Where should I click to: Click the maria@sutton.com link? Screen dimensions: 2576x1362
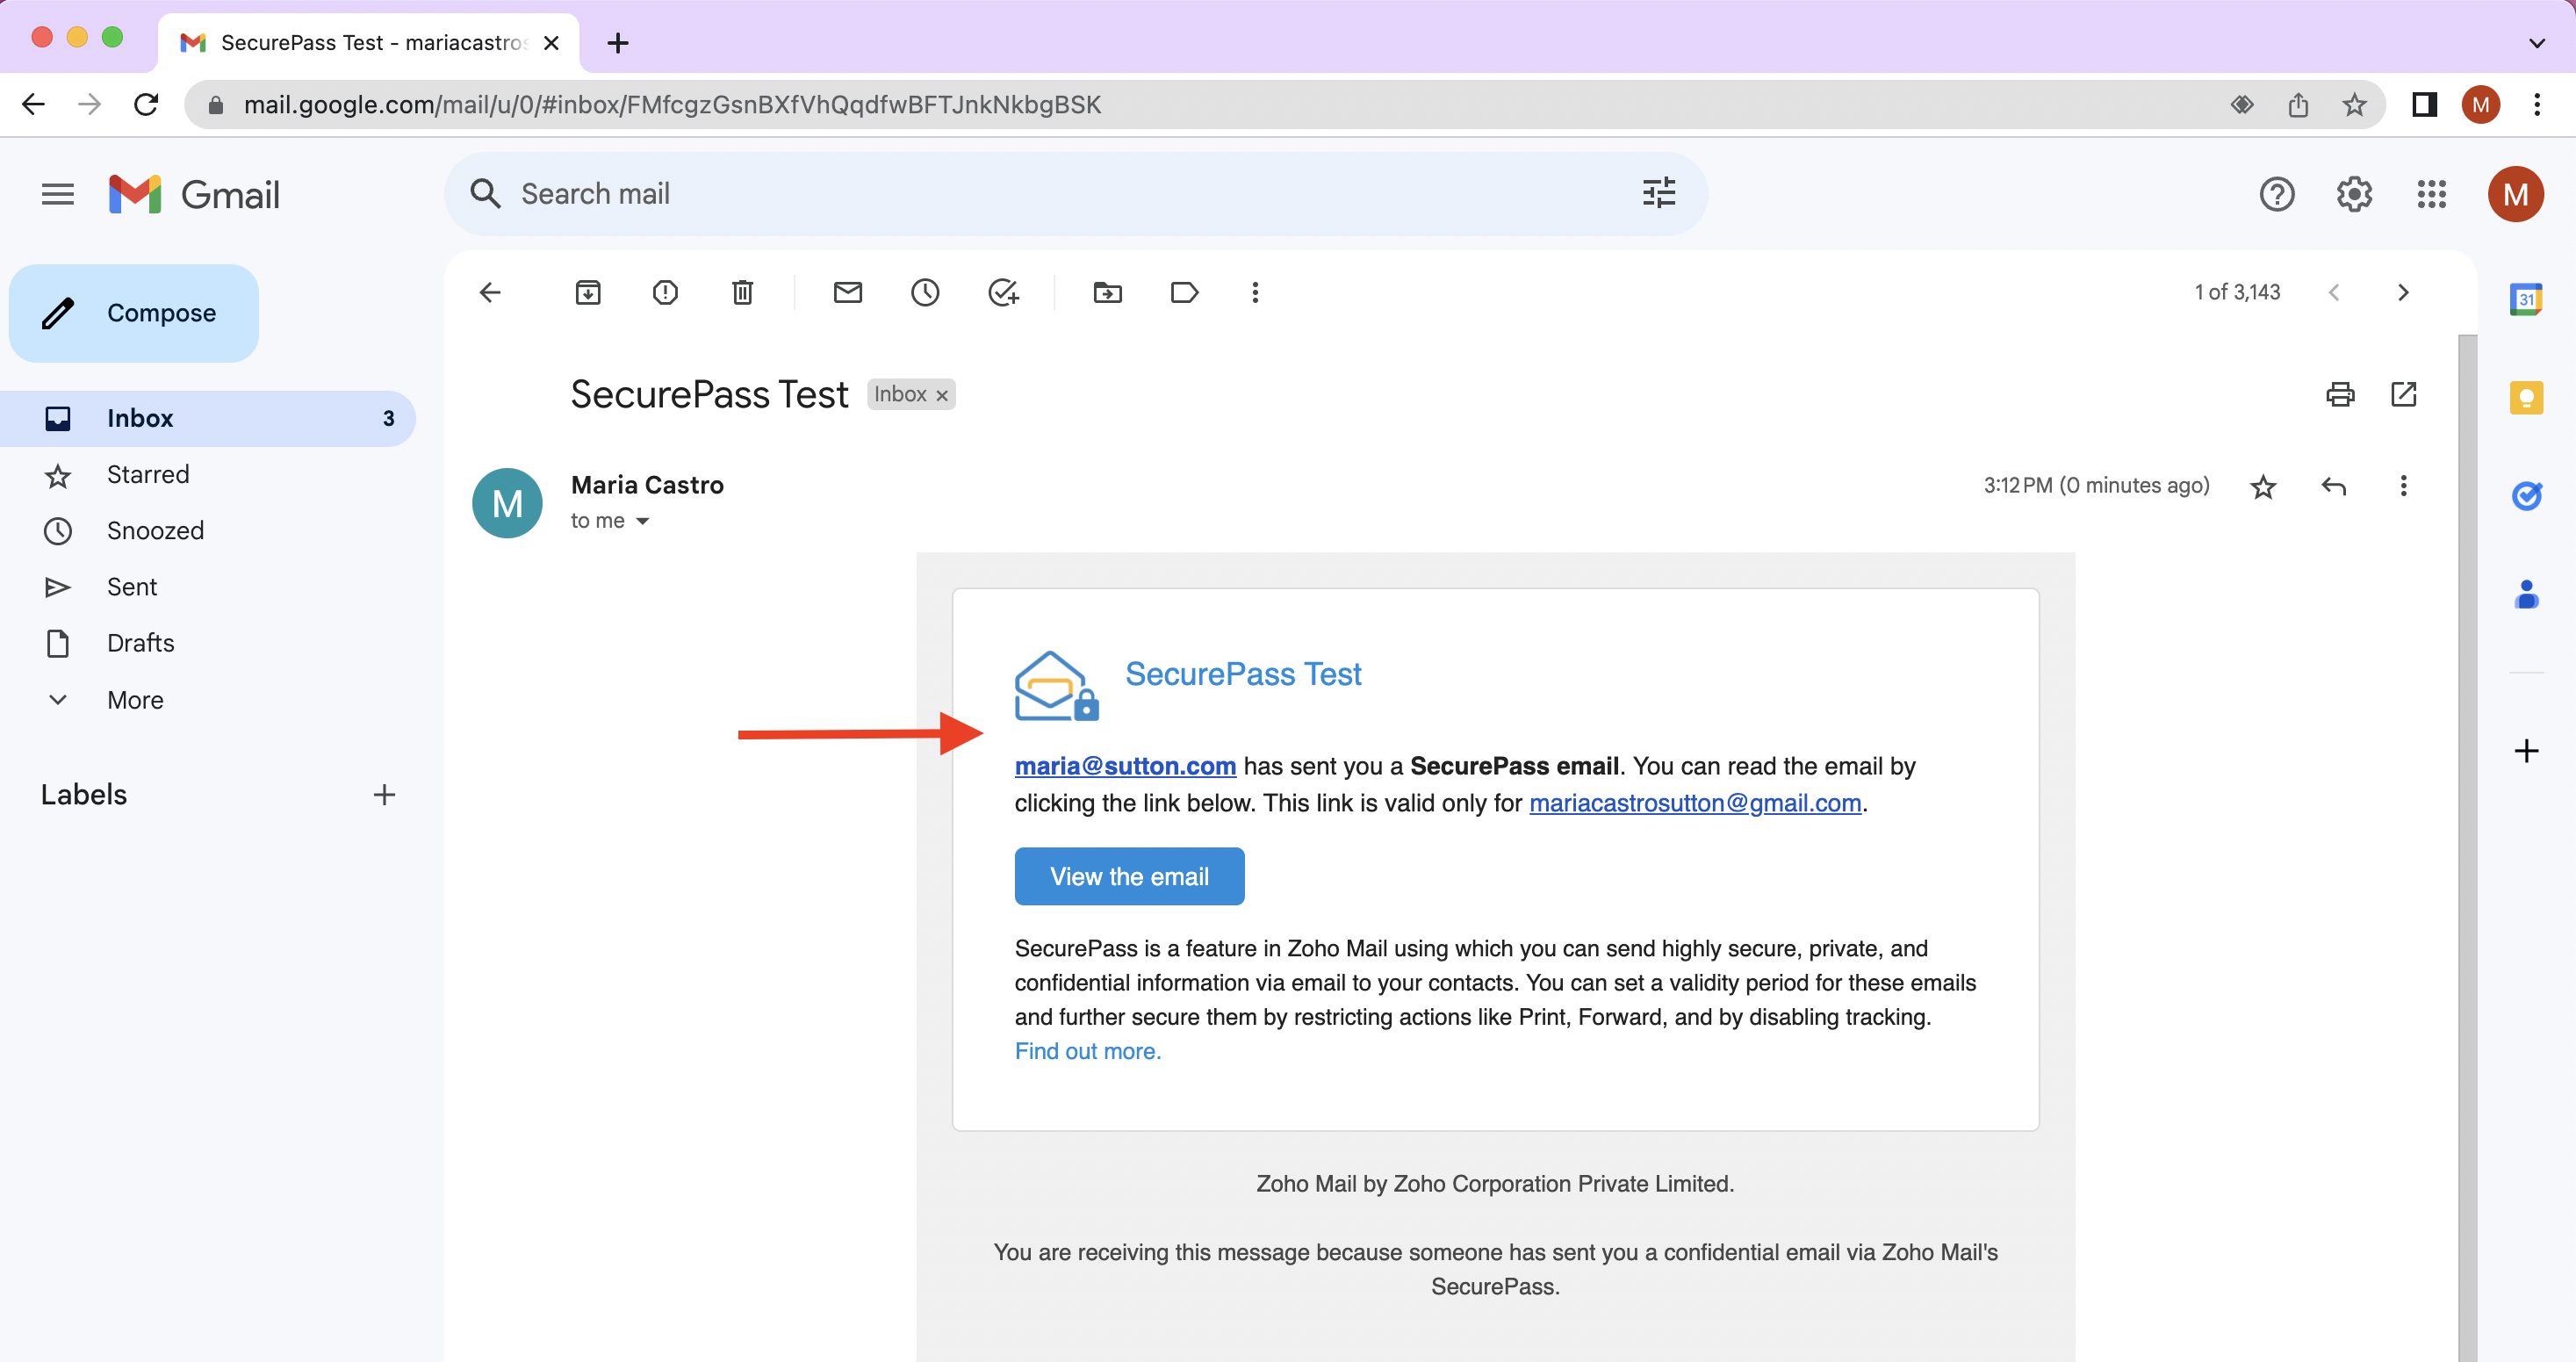[1125, 766]
